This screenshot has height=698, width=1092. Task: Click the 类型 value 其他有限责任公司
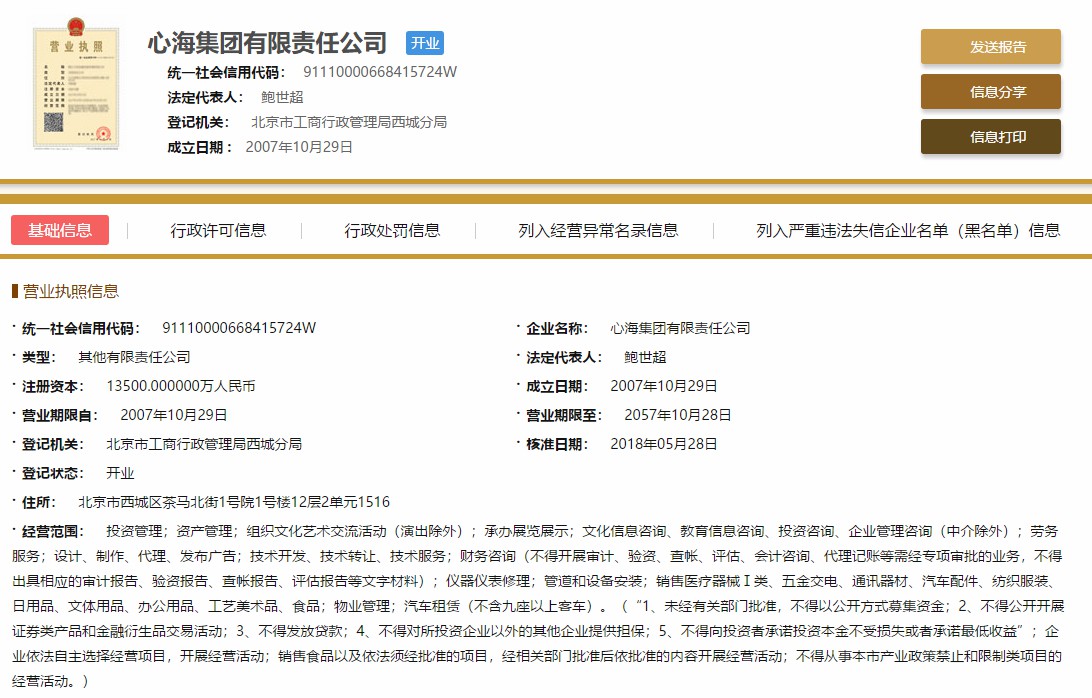[134, 357]
